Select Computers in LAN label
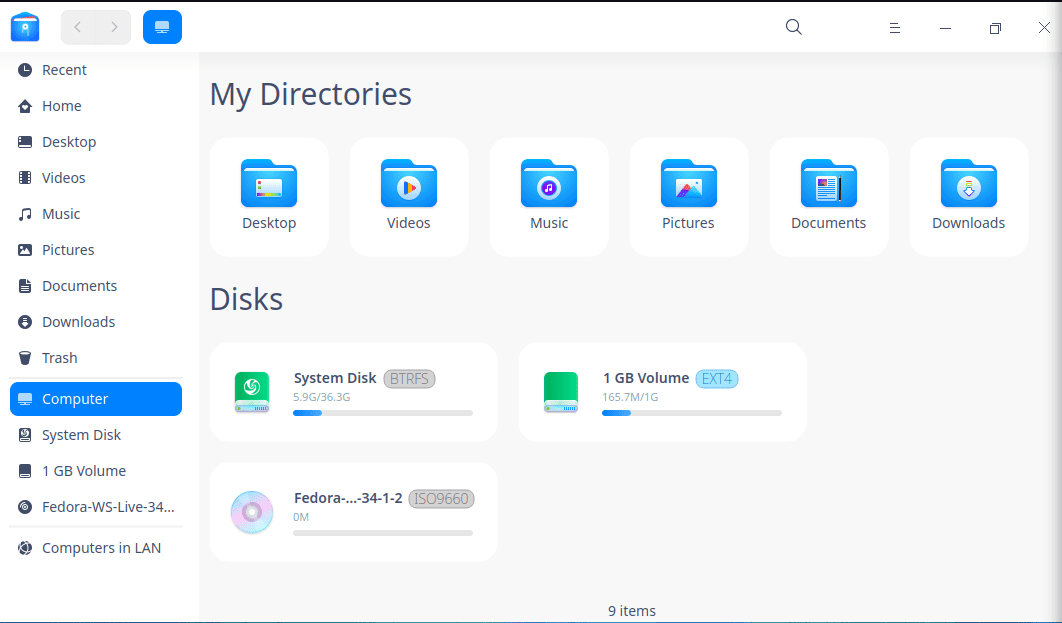The height and width of the screenshot is (623, 1062). [x=102, y=548]
